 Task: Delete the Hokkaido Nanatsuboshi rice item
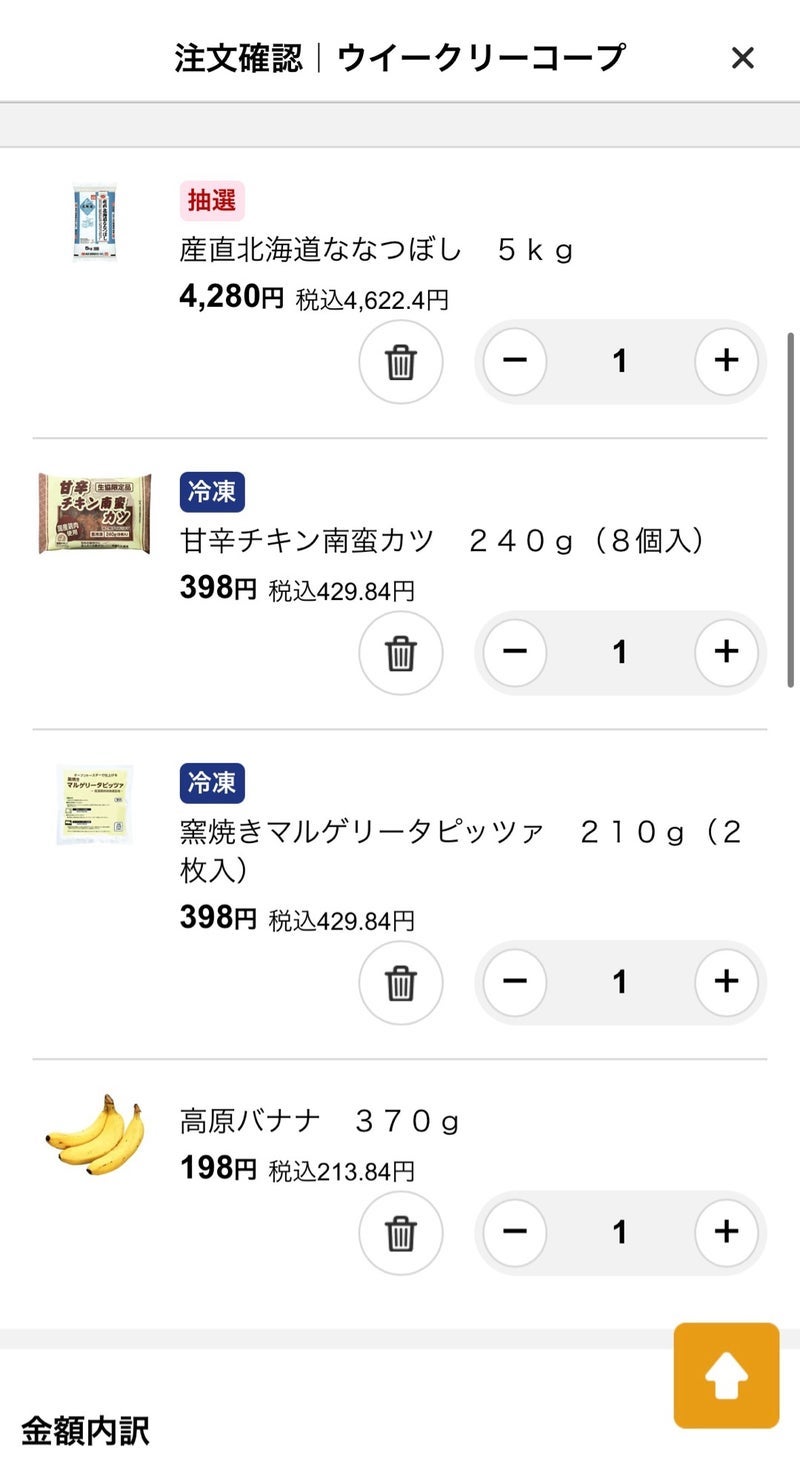(x=400, y=361)
